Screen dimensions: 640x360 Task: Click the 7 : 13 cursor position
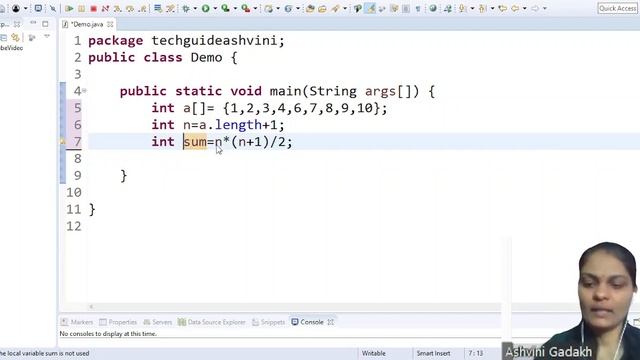[x=476, y=353]
